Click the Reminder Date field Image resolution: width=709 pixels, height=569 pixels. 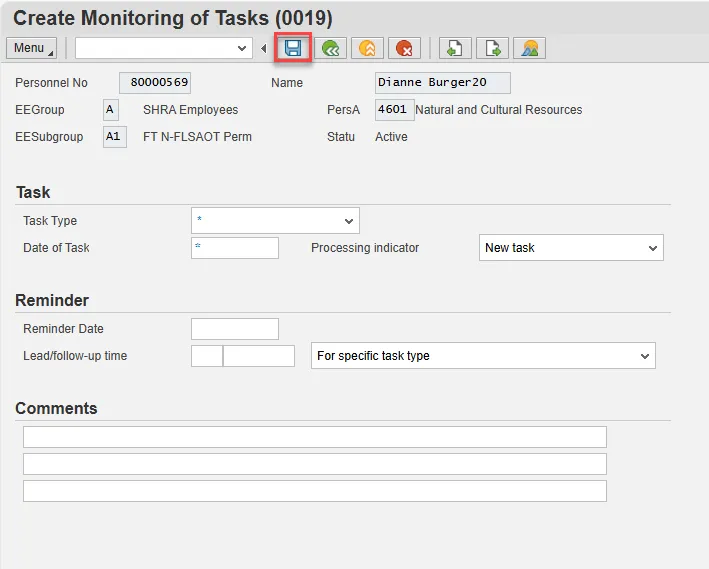coord(235,329)
